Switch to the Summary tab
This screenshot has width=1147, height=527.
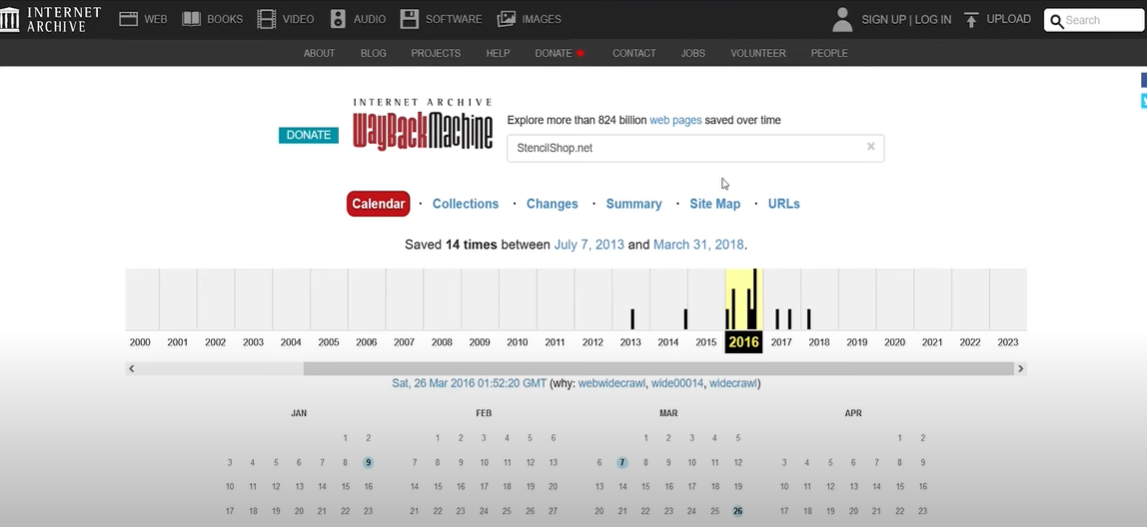coord(633,203)
